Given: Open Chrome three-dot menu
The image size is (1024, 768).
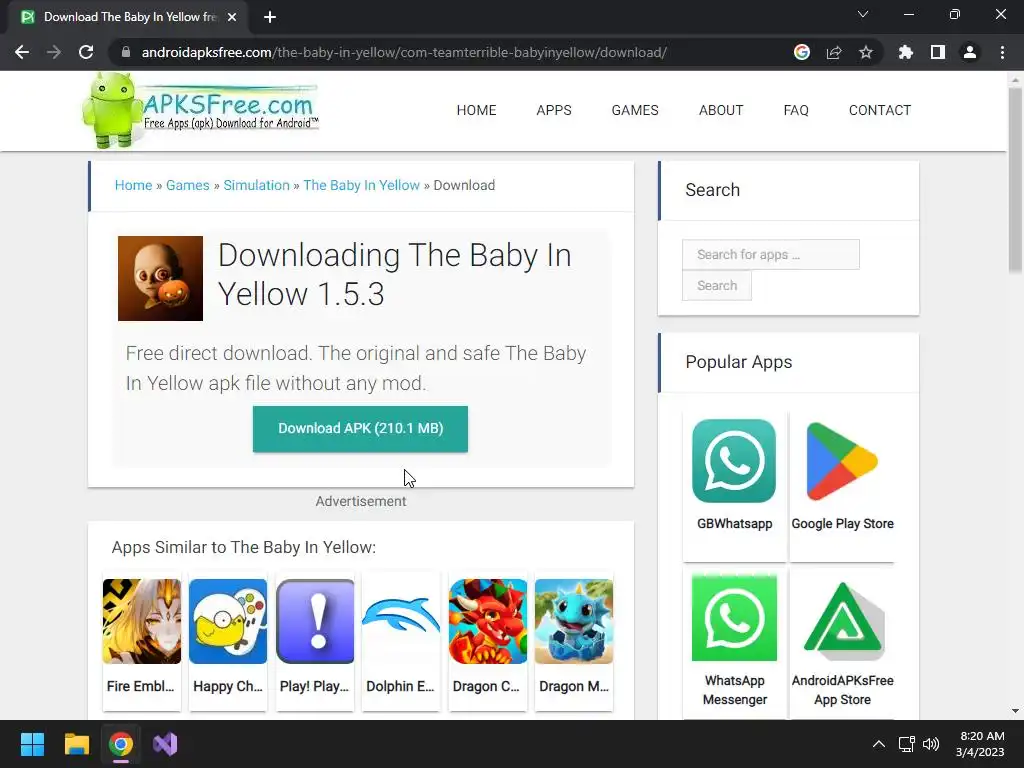Looking at the screenshot, I should coord(1002,52).
